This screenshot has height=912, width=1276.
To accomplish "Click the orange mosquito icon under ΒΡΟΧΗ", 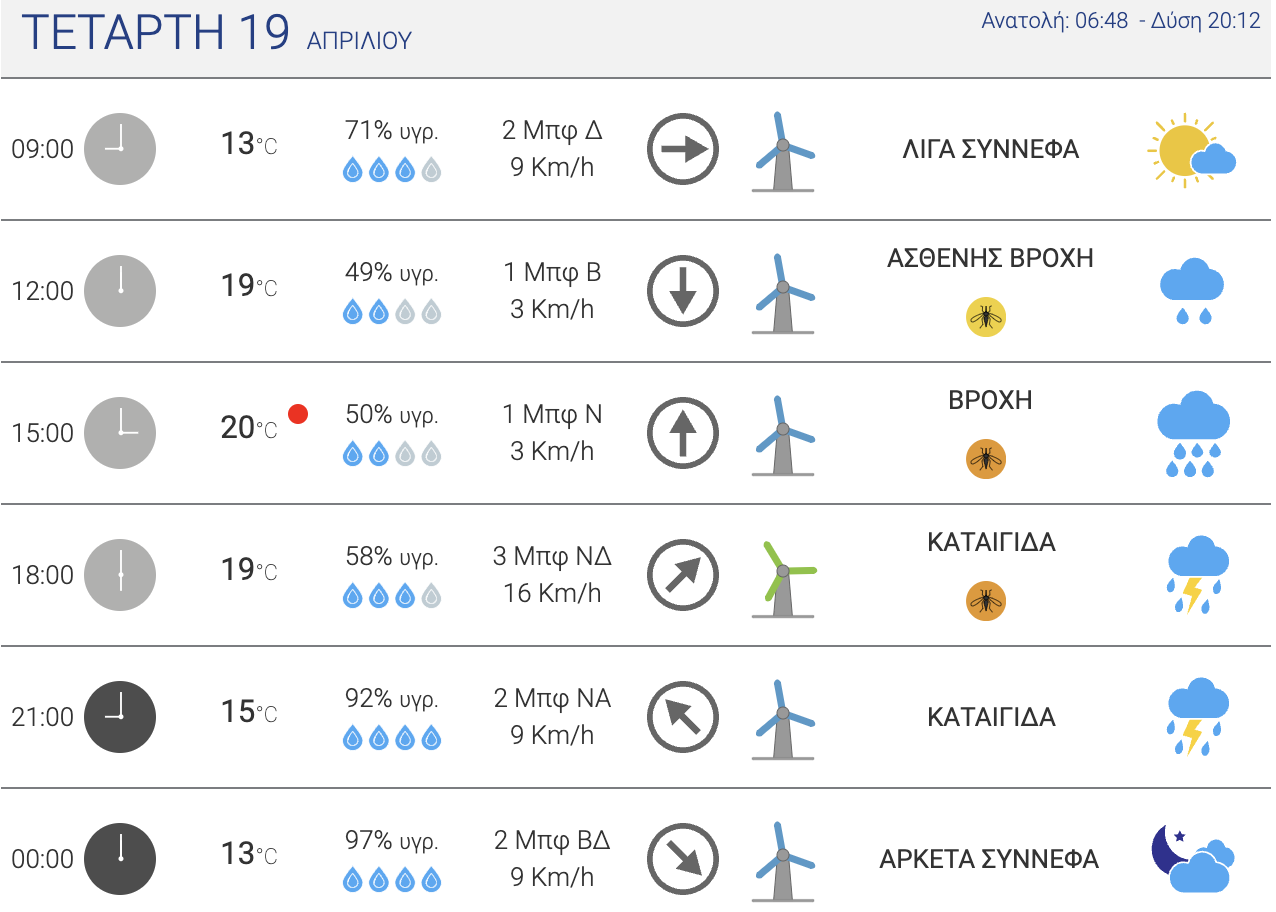I will [x=986, y=460].
